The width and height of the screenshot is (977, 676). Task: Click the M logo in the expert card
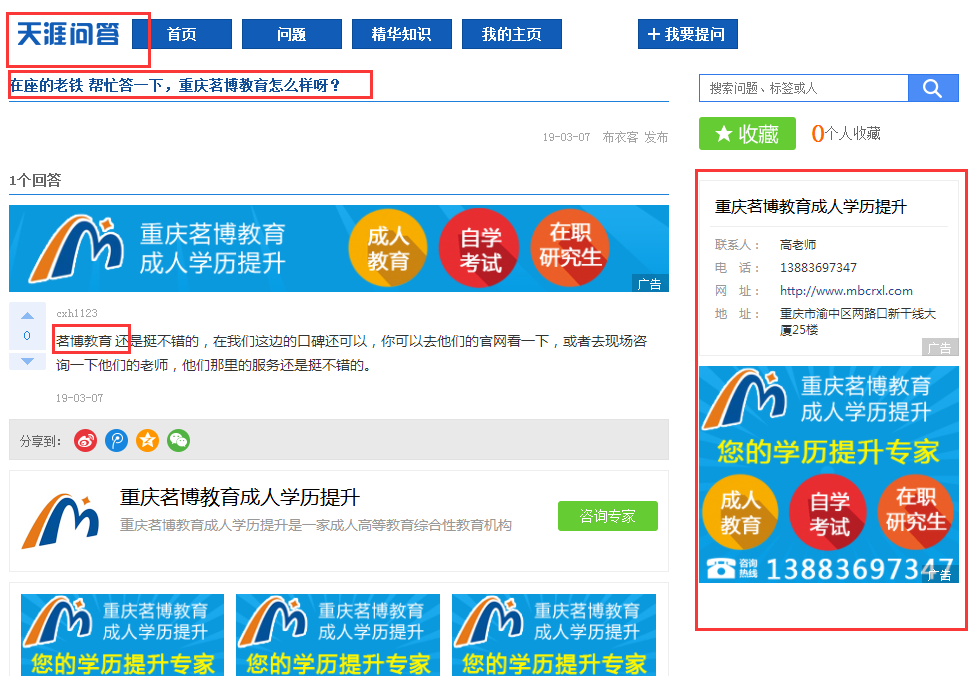pos(61,521)
